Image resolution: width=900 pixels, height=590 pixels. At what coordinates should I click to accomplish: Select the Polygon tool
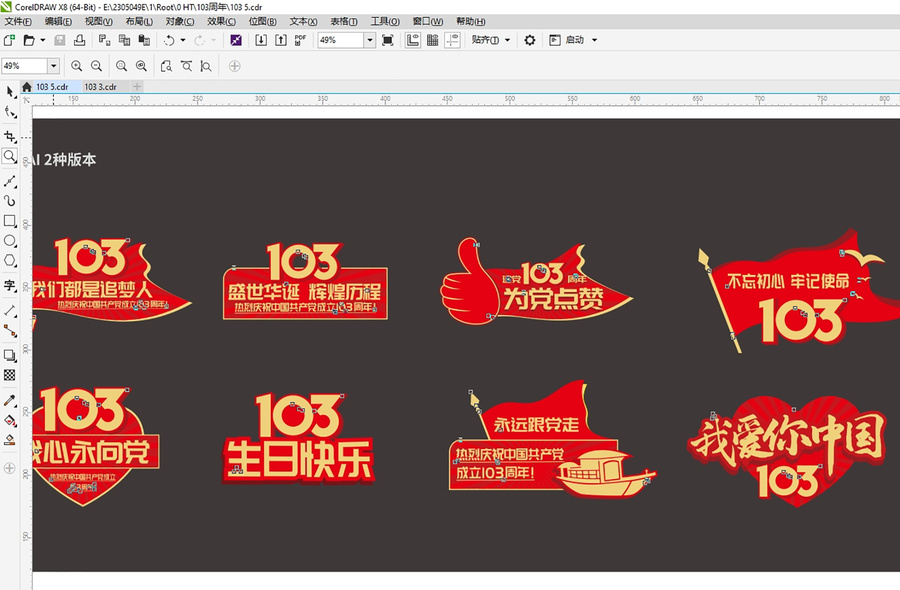(10, 261)
